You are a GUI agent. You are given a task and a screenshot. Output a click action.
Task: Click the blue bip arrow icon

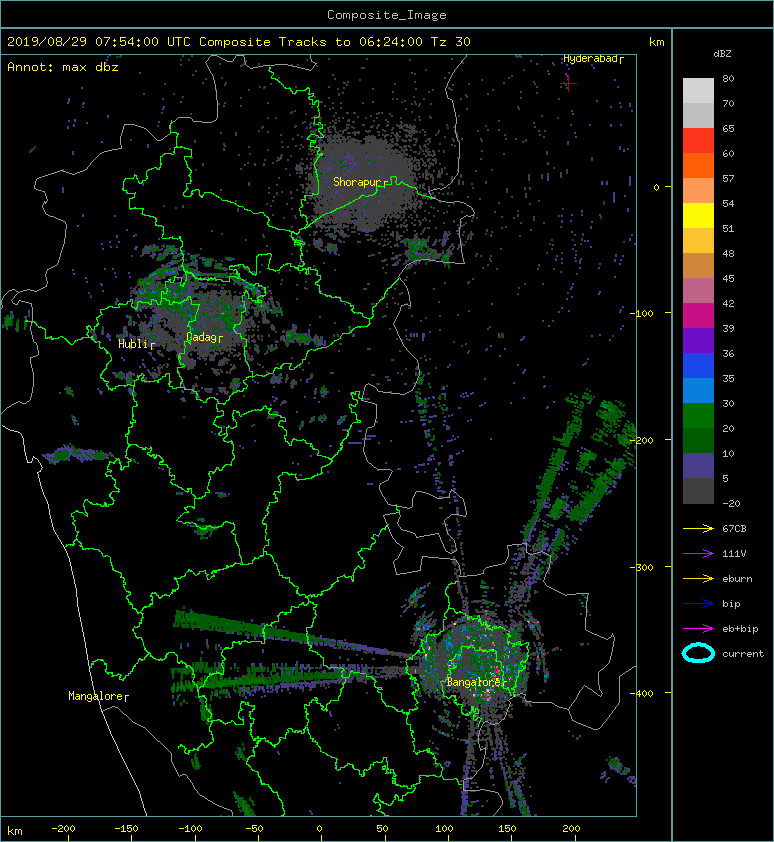coord(698,604)
